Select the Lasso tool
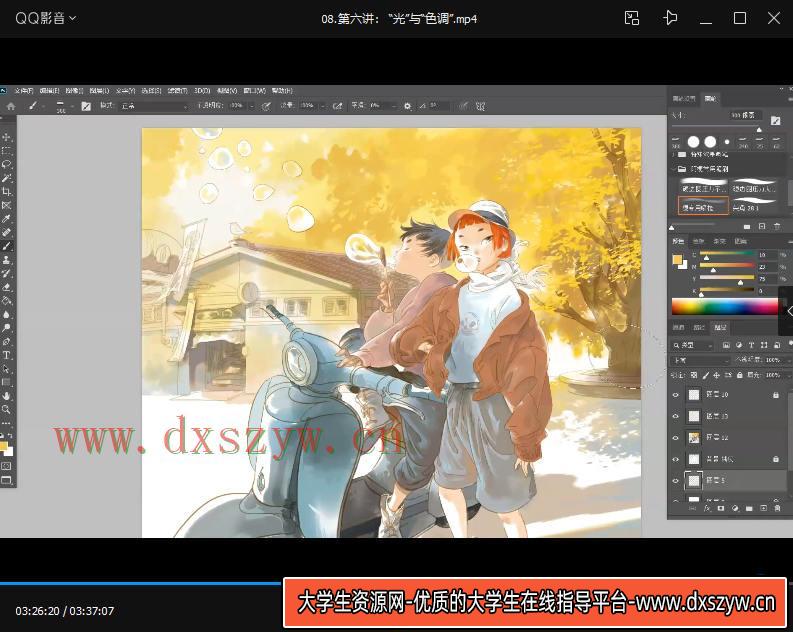 (x=7, y=164)
